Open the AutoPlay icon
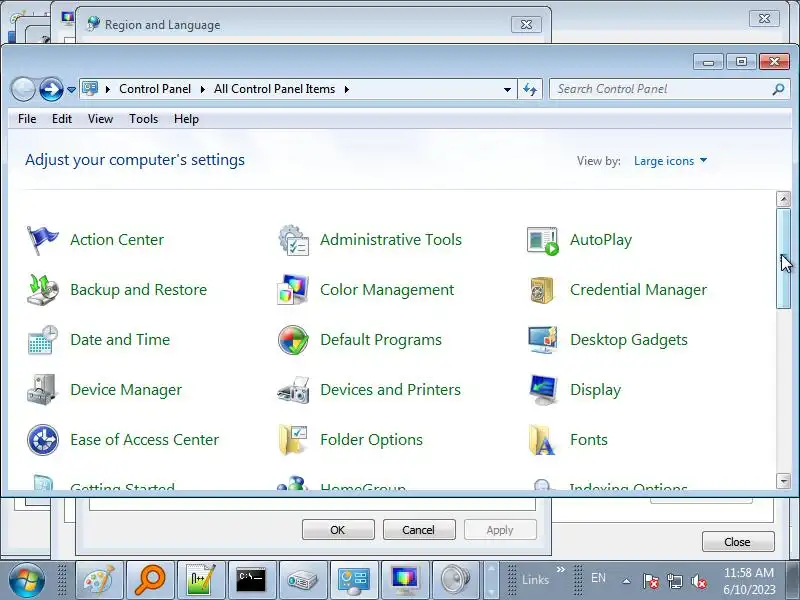The image size is (800, 600). 542,240
